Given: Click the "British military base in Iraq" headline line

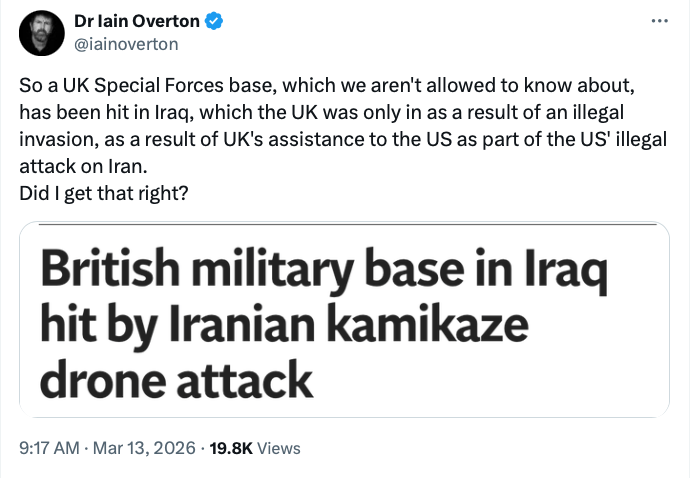Looking at the screenshot, I should coord(325,271).
